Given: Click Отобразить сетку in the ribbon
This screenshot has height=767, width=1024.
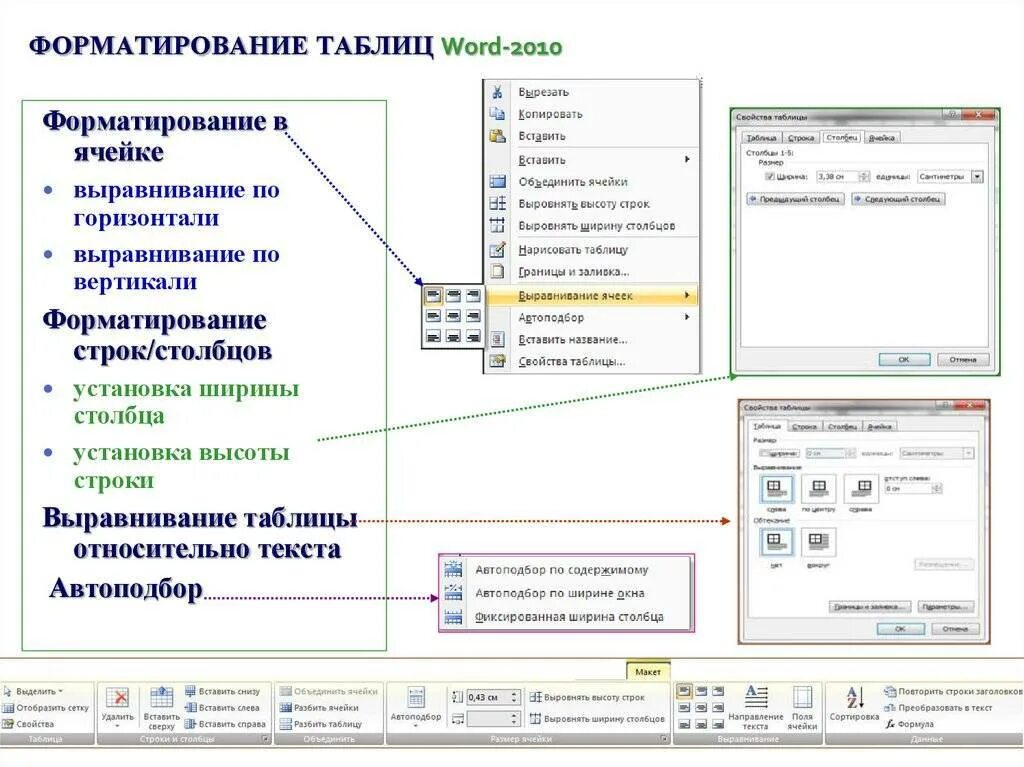Looking at the screenshot, I should 46,708.
